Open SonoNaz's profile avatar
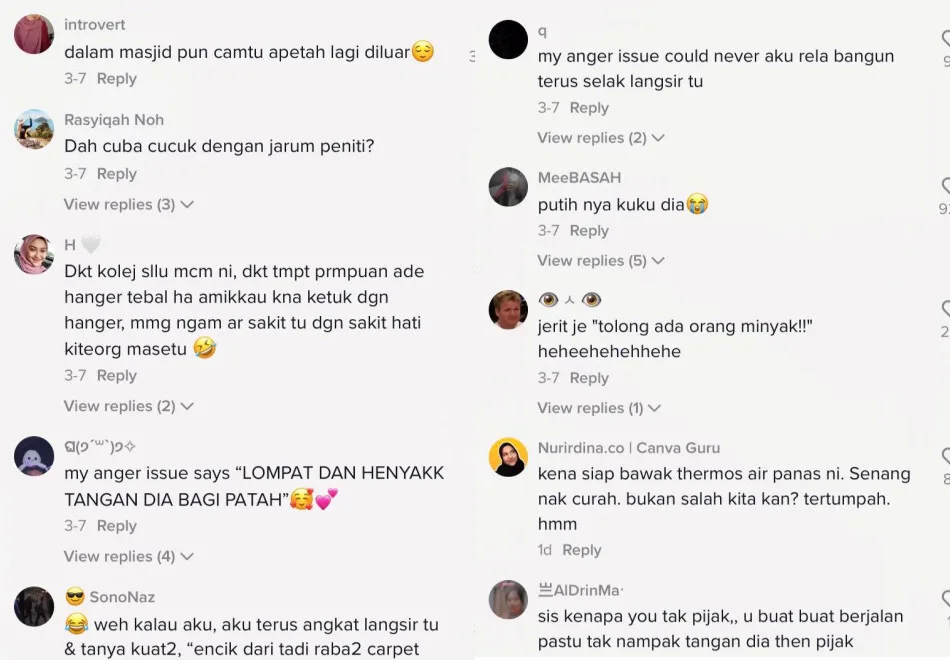The image size is (950, 660). pos(34,606)
